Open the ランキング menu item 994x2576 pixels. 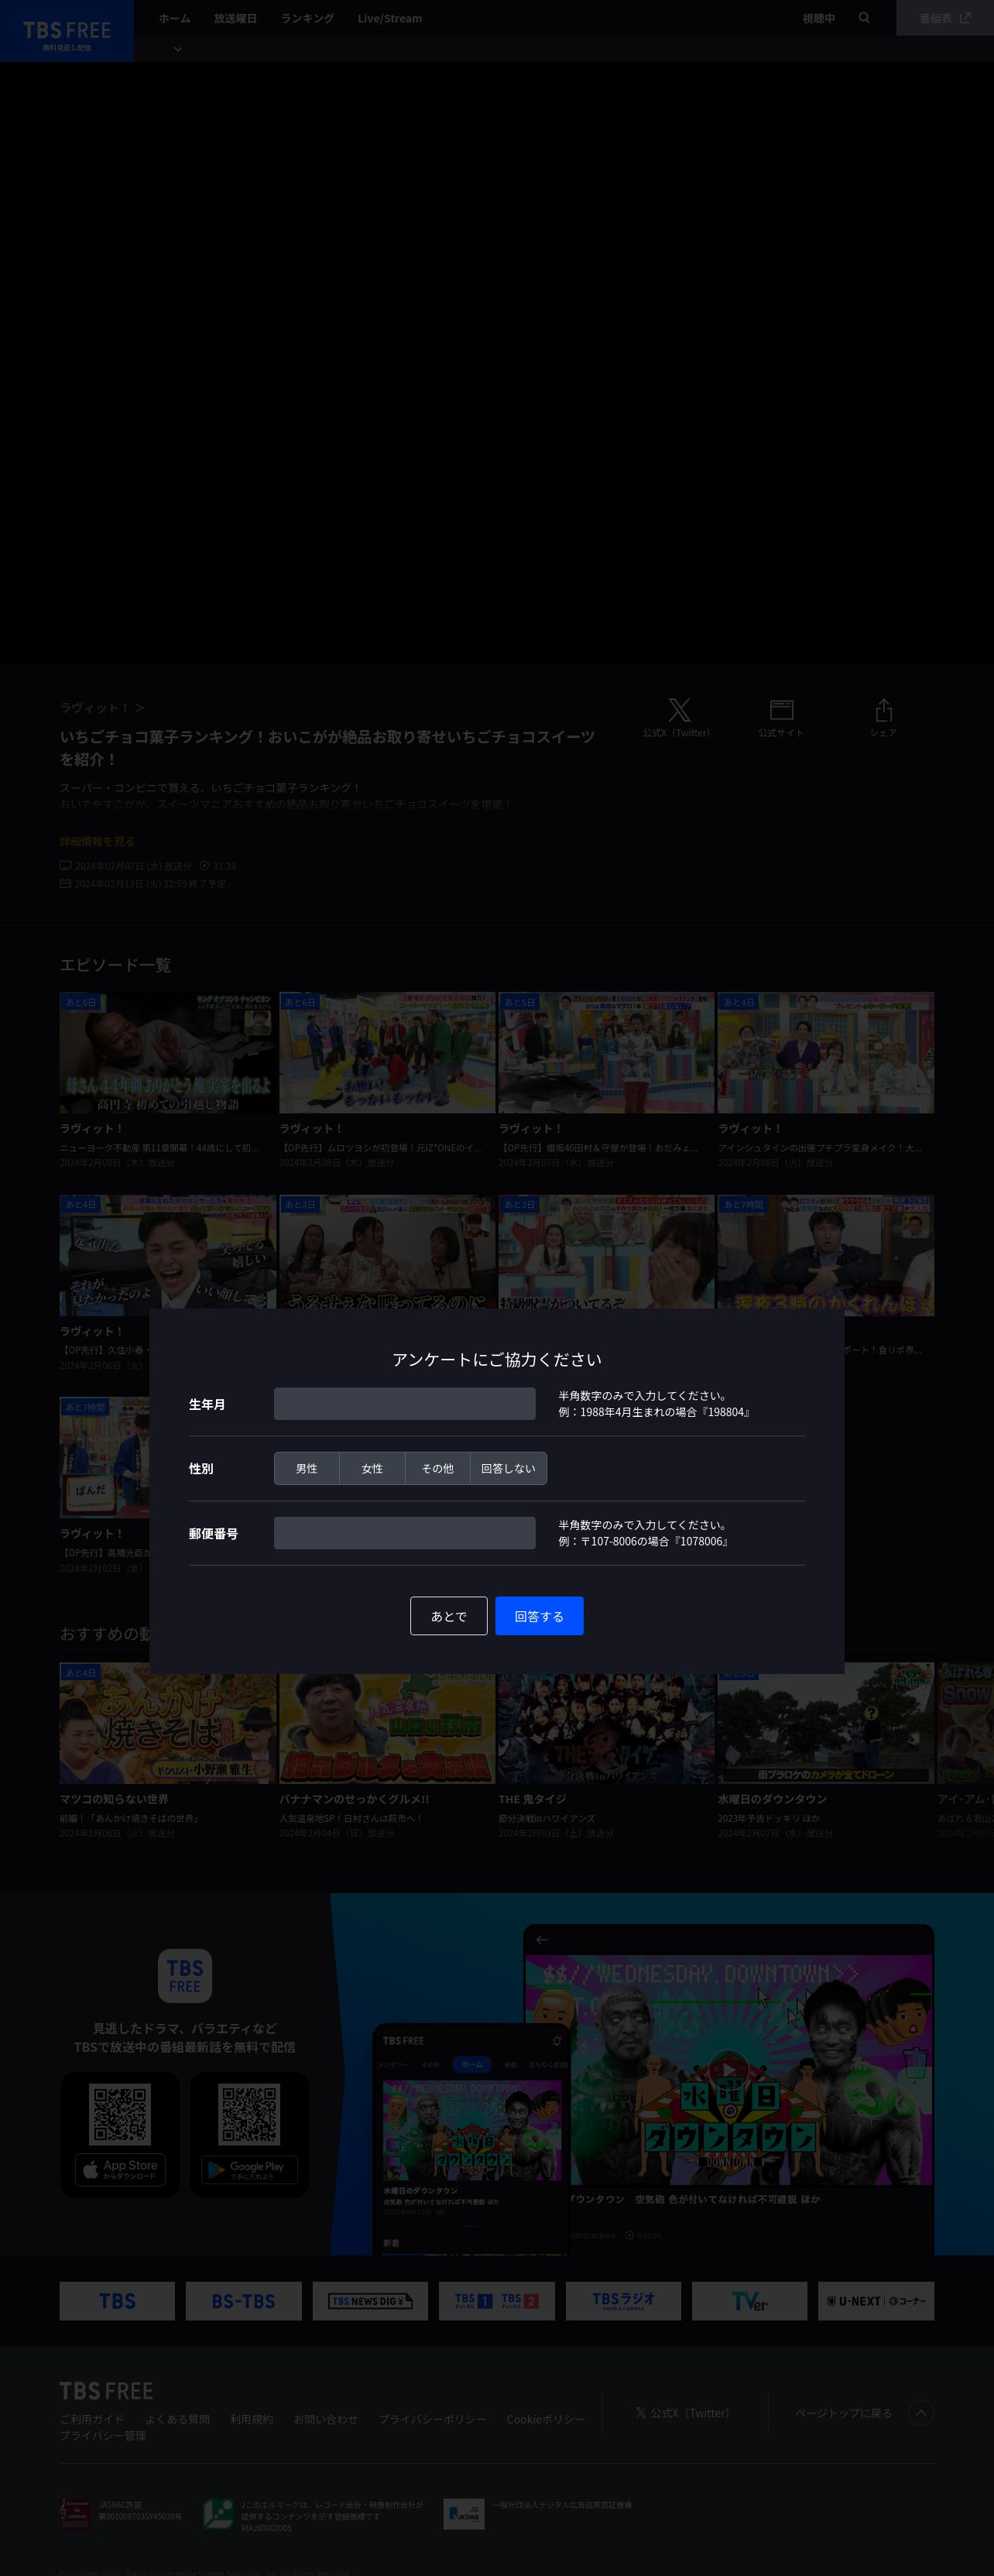(x=307, y=18)
